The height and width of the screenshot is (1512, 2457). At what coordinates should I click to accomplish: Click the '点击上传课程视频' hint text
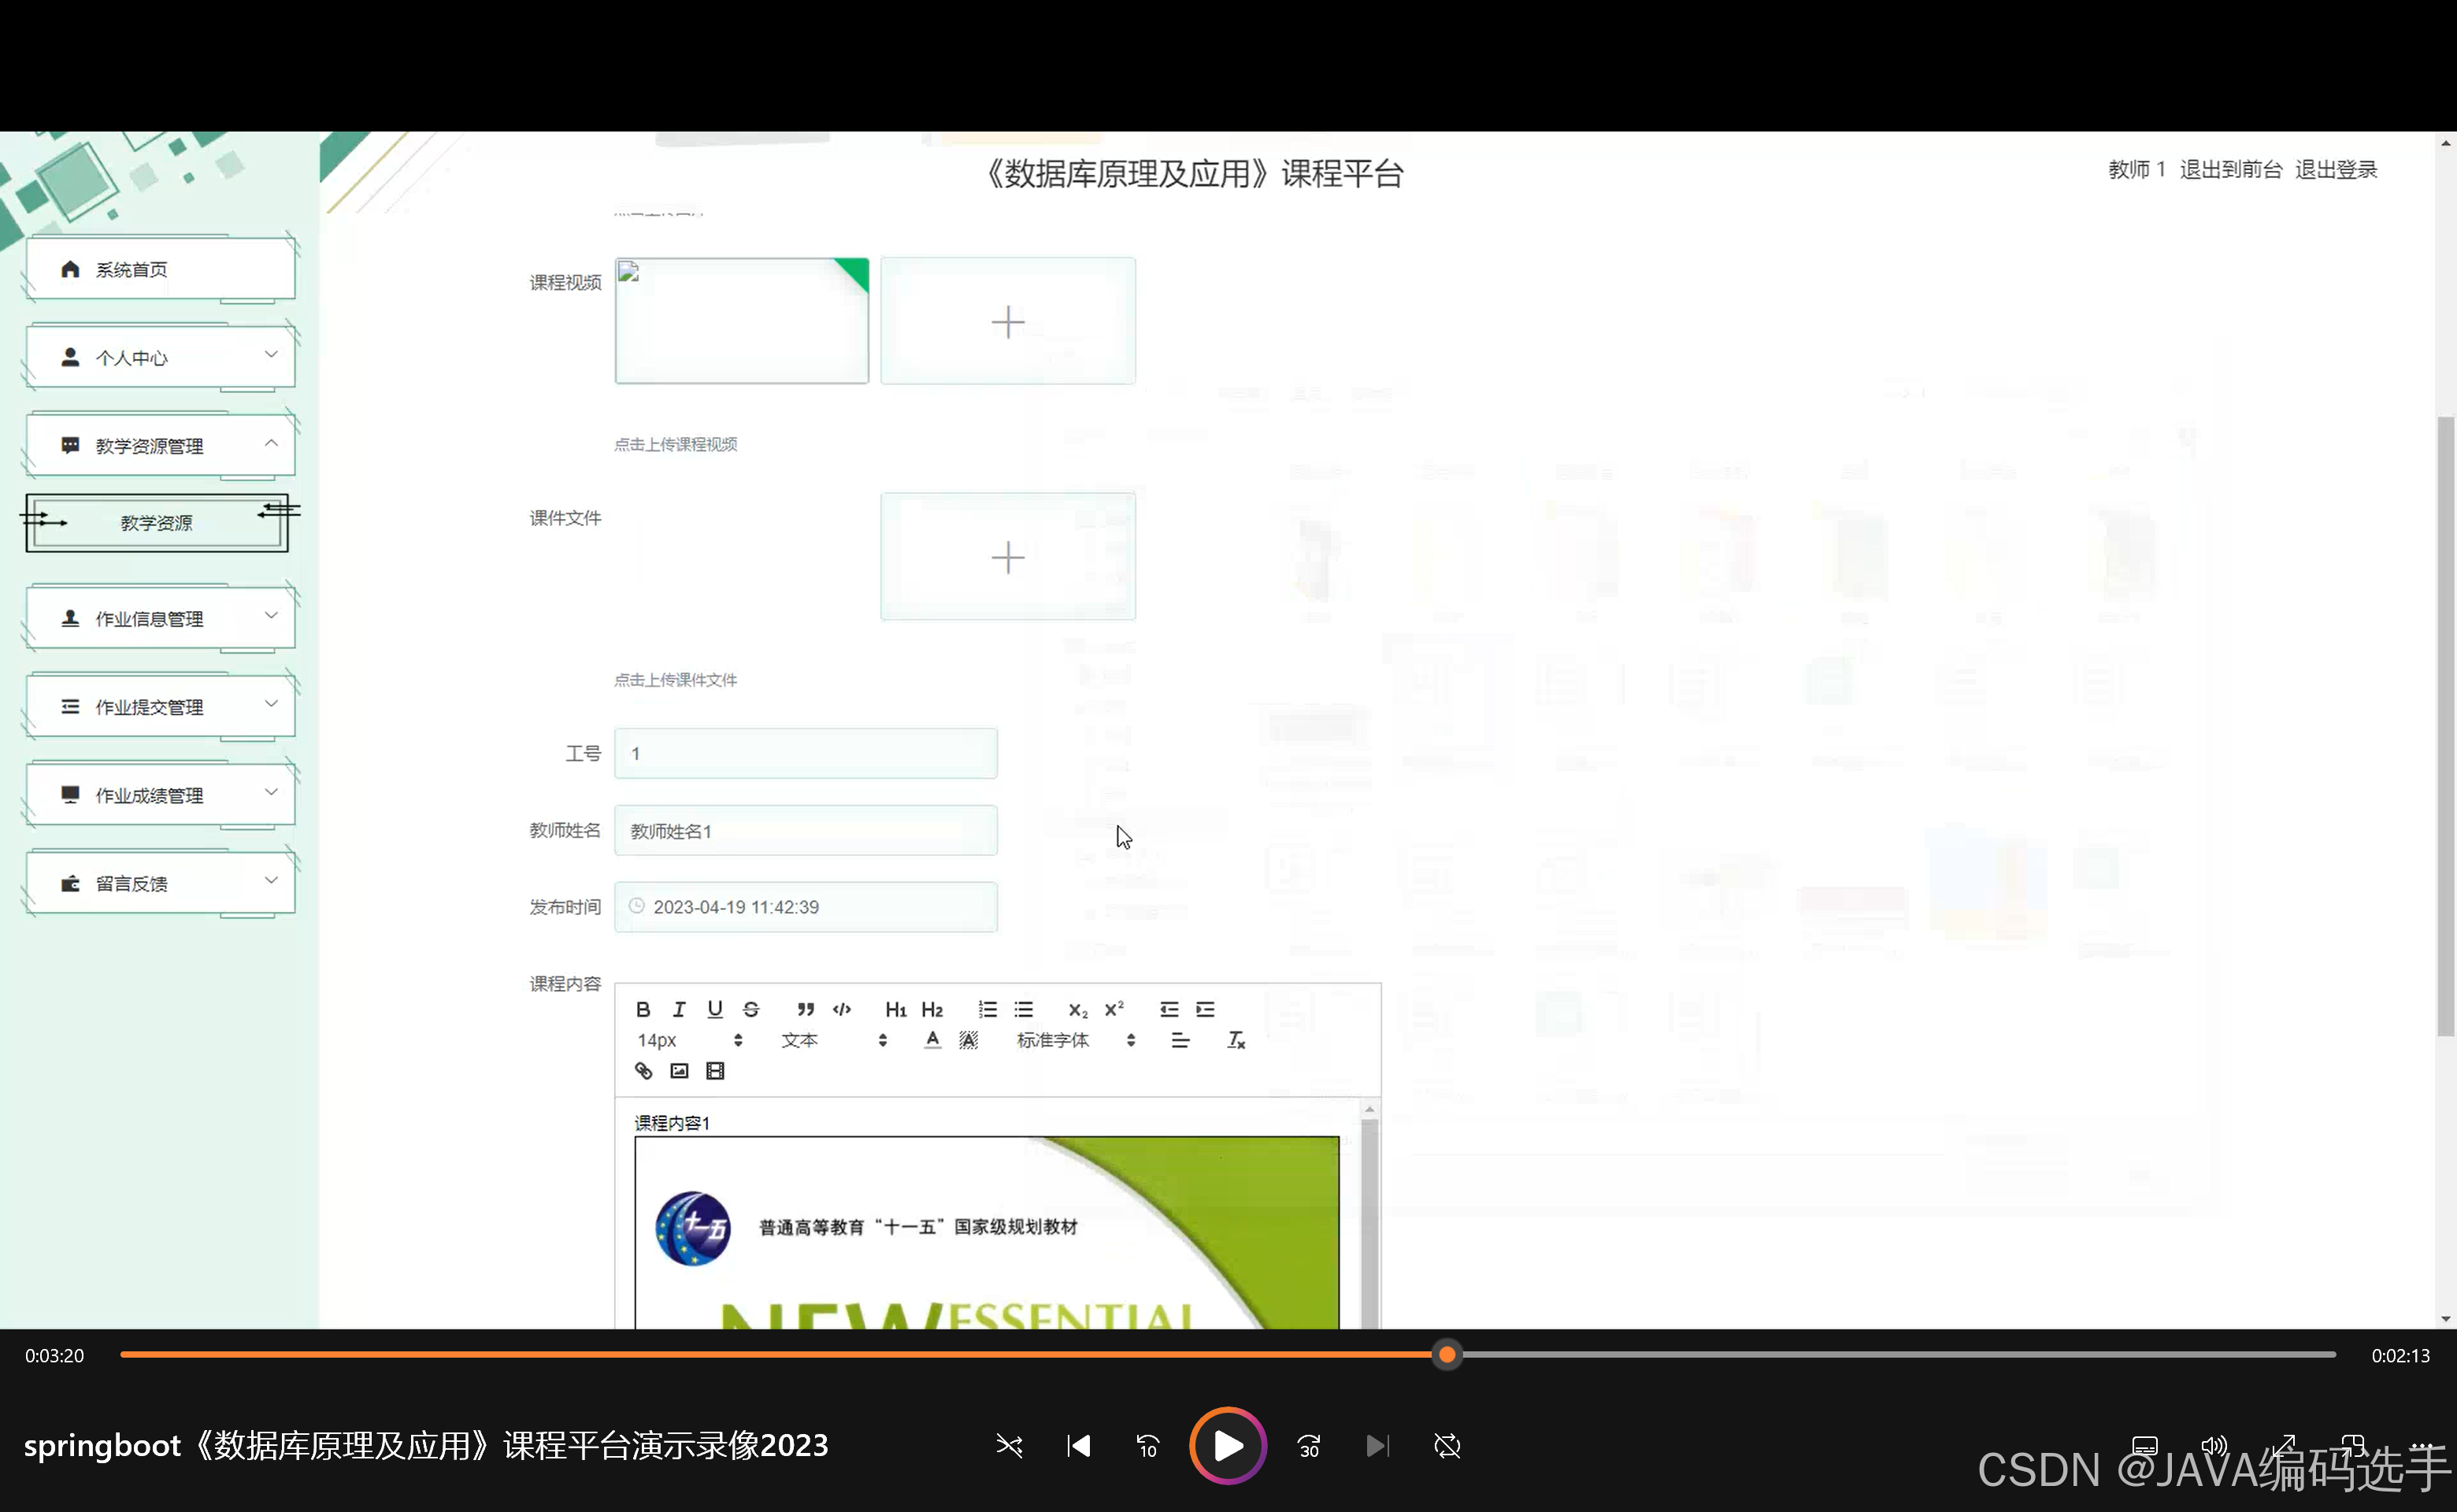(x=676, y=444)
